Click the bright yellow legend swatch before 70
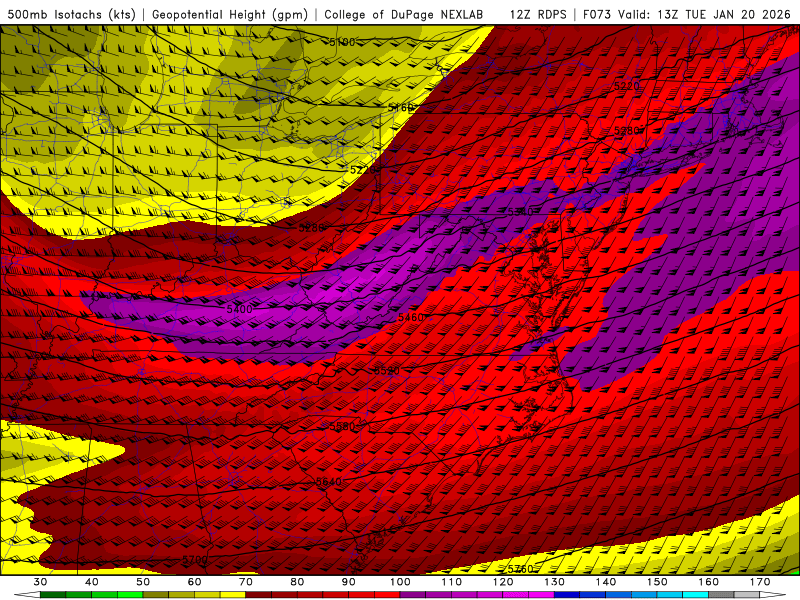800x600 pixels. [233, 594]
